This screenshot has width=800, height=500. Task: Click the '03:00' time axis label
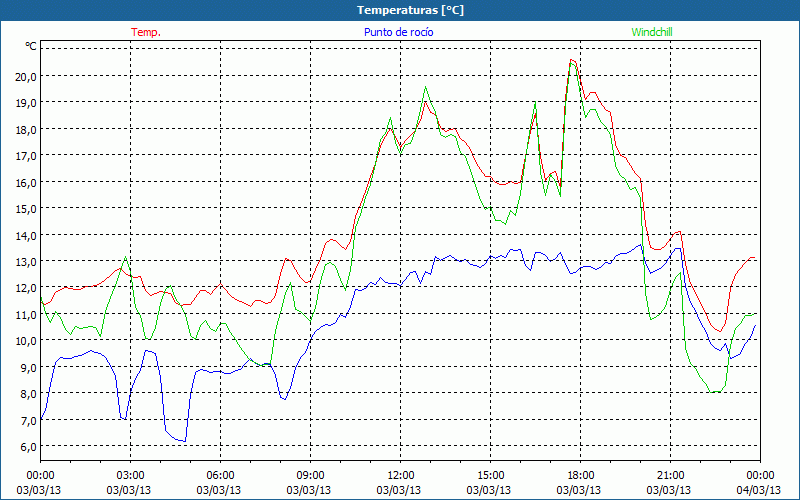tap(130, 476)
